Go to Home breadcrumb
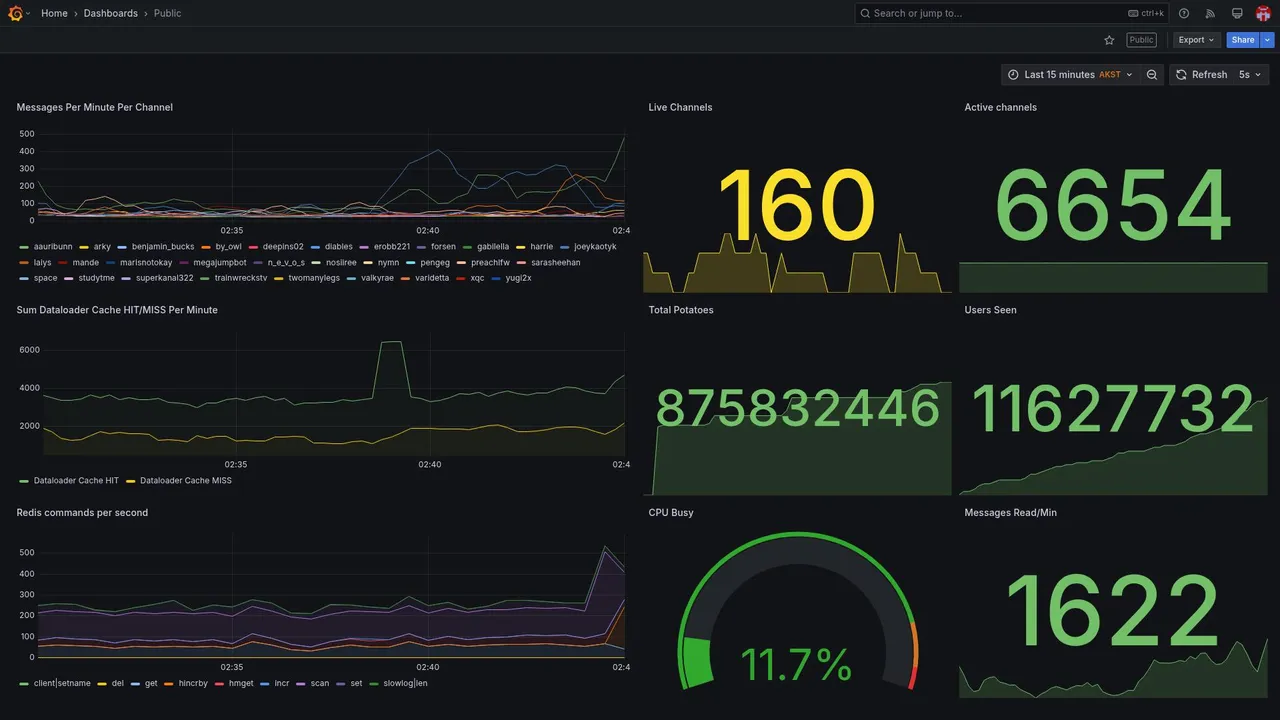This screenshot has width=1280, height=720. point(54,13)
